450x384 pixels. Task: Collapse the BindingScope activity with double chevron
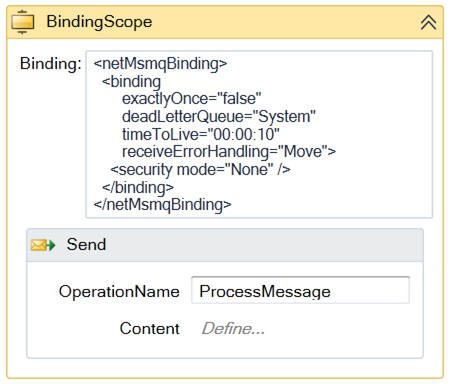pos(428,22)
